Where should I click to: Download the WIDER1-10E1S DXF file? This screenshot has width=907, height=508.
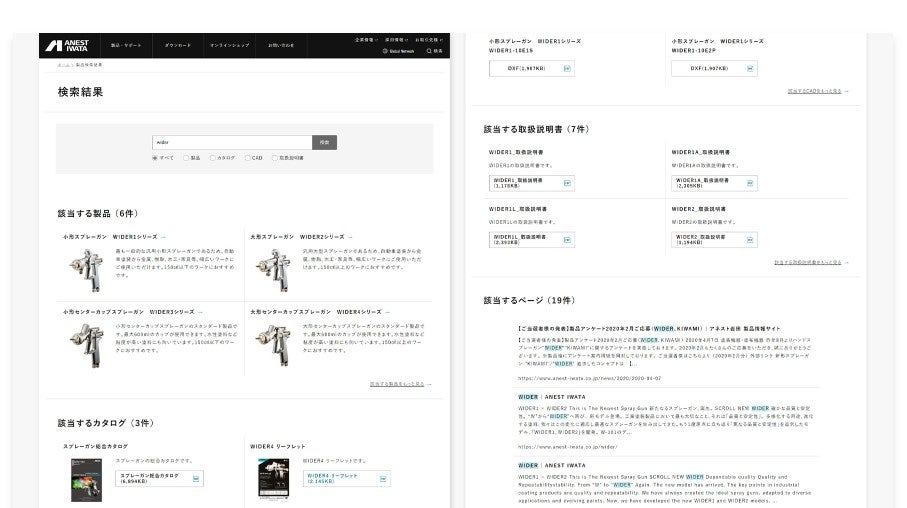[x=532, y=68]
